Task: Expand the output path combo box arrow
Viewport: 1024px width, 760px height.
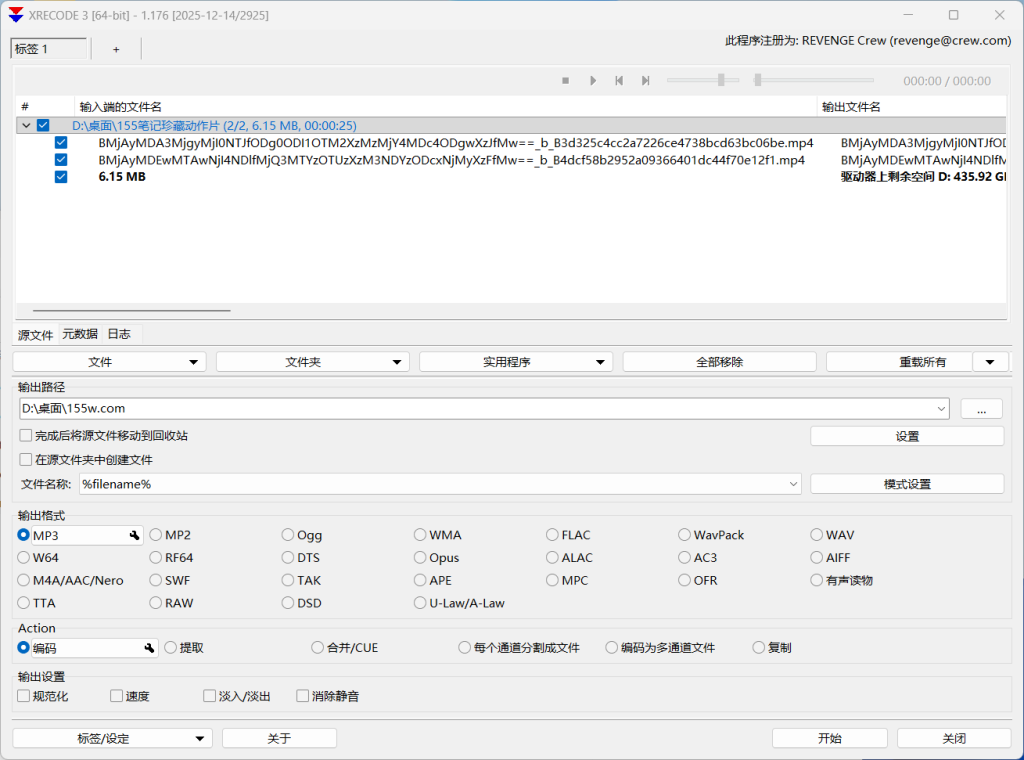Action: pos(942,408)
